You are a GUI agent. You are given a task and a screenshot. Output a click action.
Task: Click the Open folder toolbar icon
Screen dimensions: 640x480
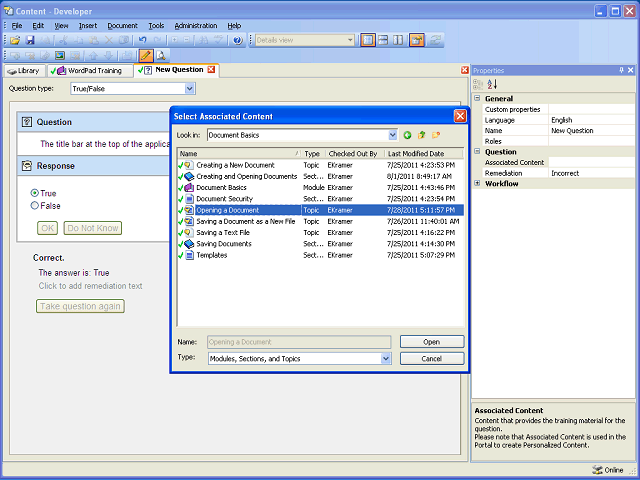click(x=15, y=40)
